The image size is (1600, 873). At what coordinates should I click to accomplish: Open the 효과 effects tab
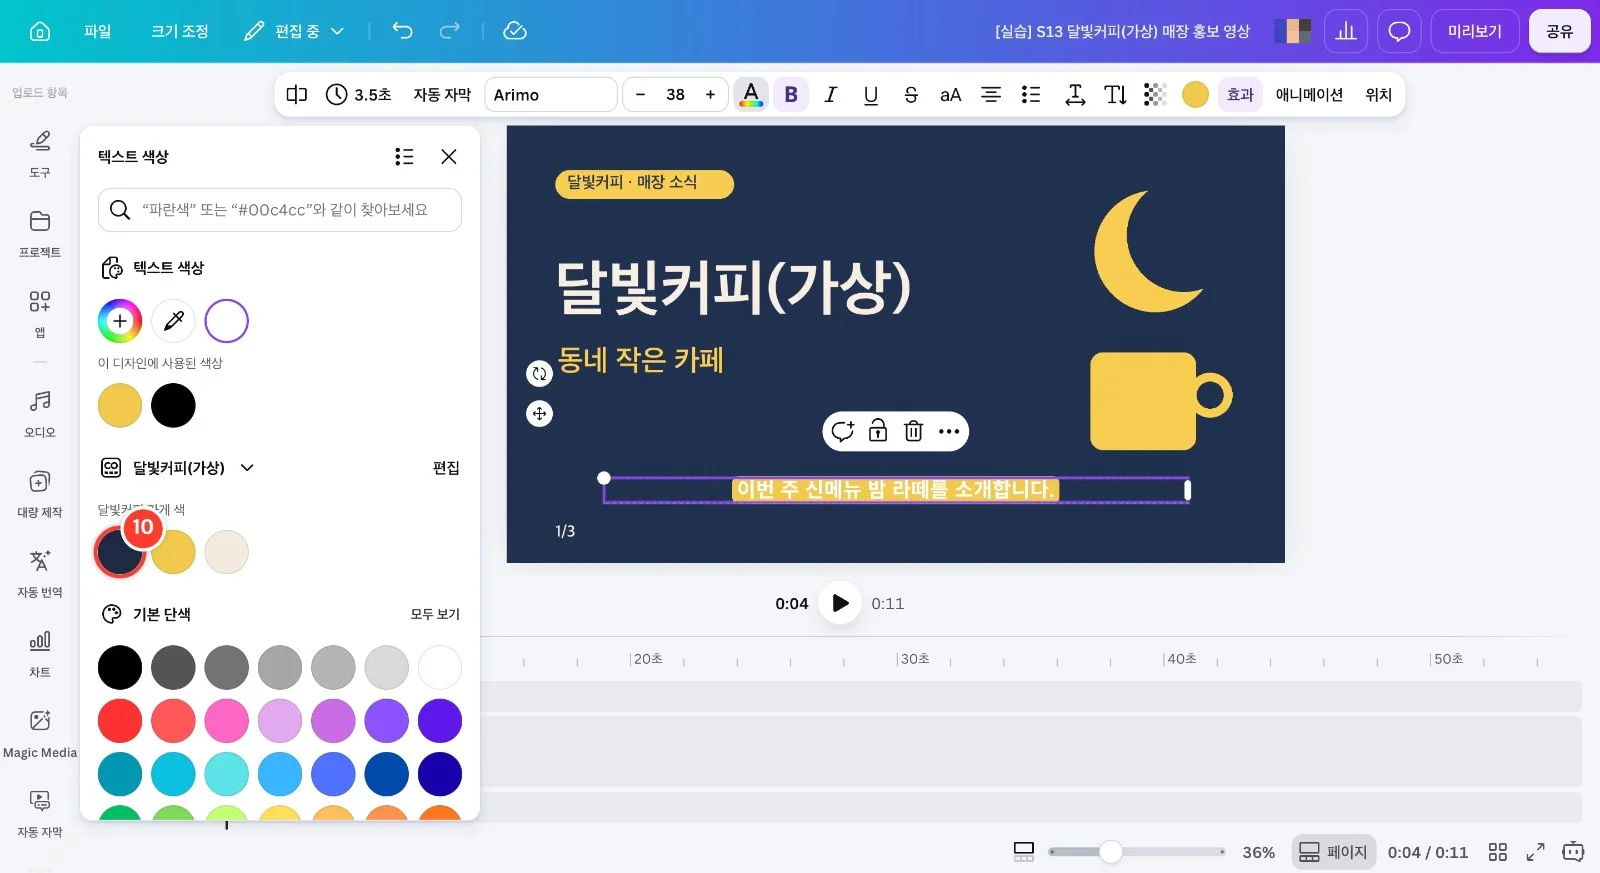click(x=1240, y=95)
